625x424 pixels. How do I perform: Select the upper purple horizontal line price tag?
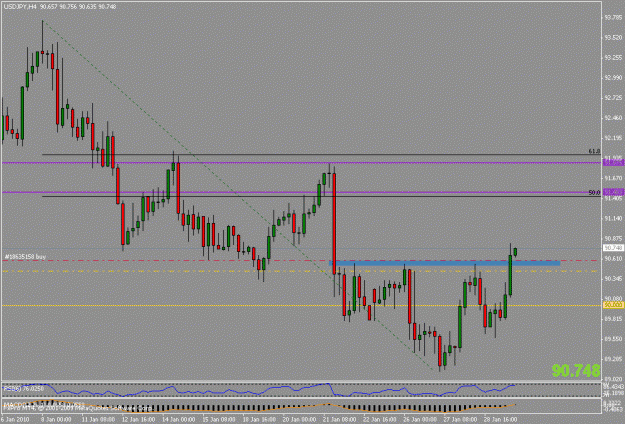click(613, 162)
